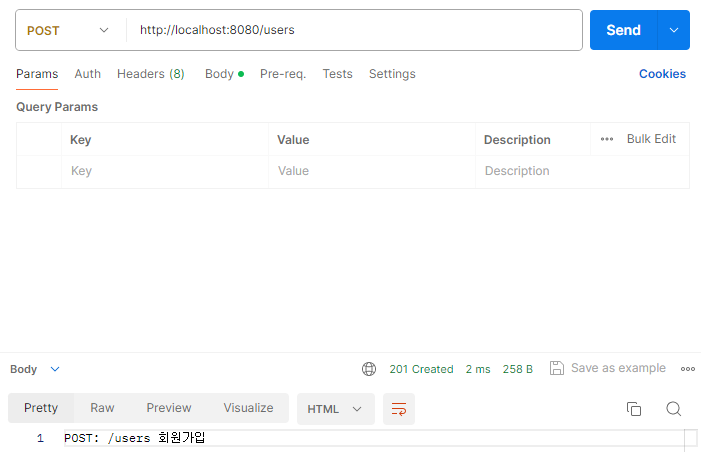Open the Headers (8) tab
Viewport: 701px width, 452px height.
coord(151,74)
